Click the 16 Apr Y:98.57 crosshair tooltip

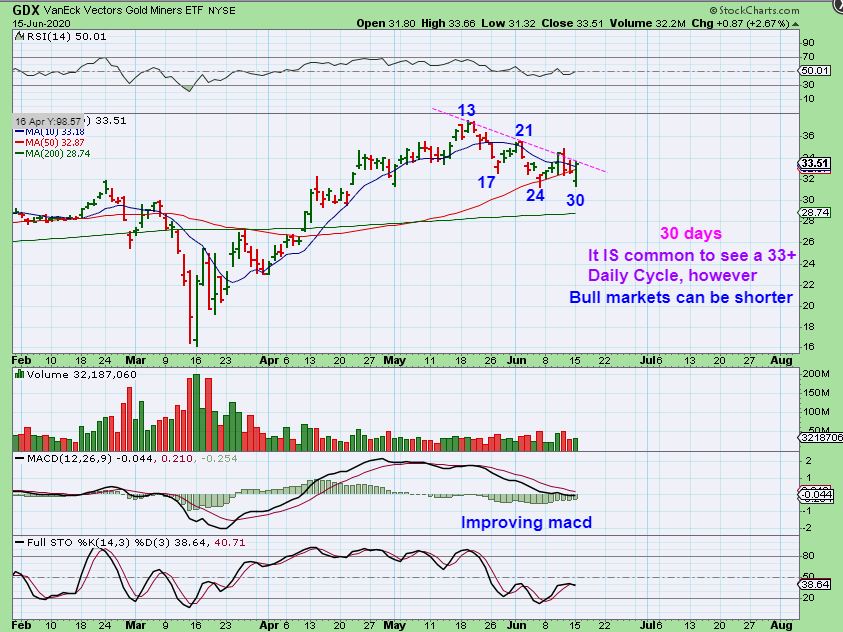pyautogui.click(x=48, y=121)
